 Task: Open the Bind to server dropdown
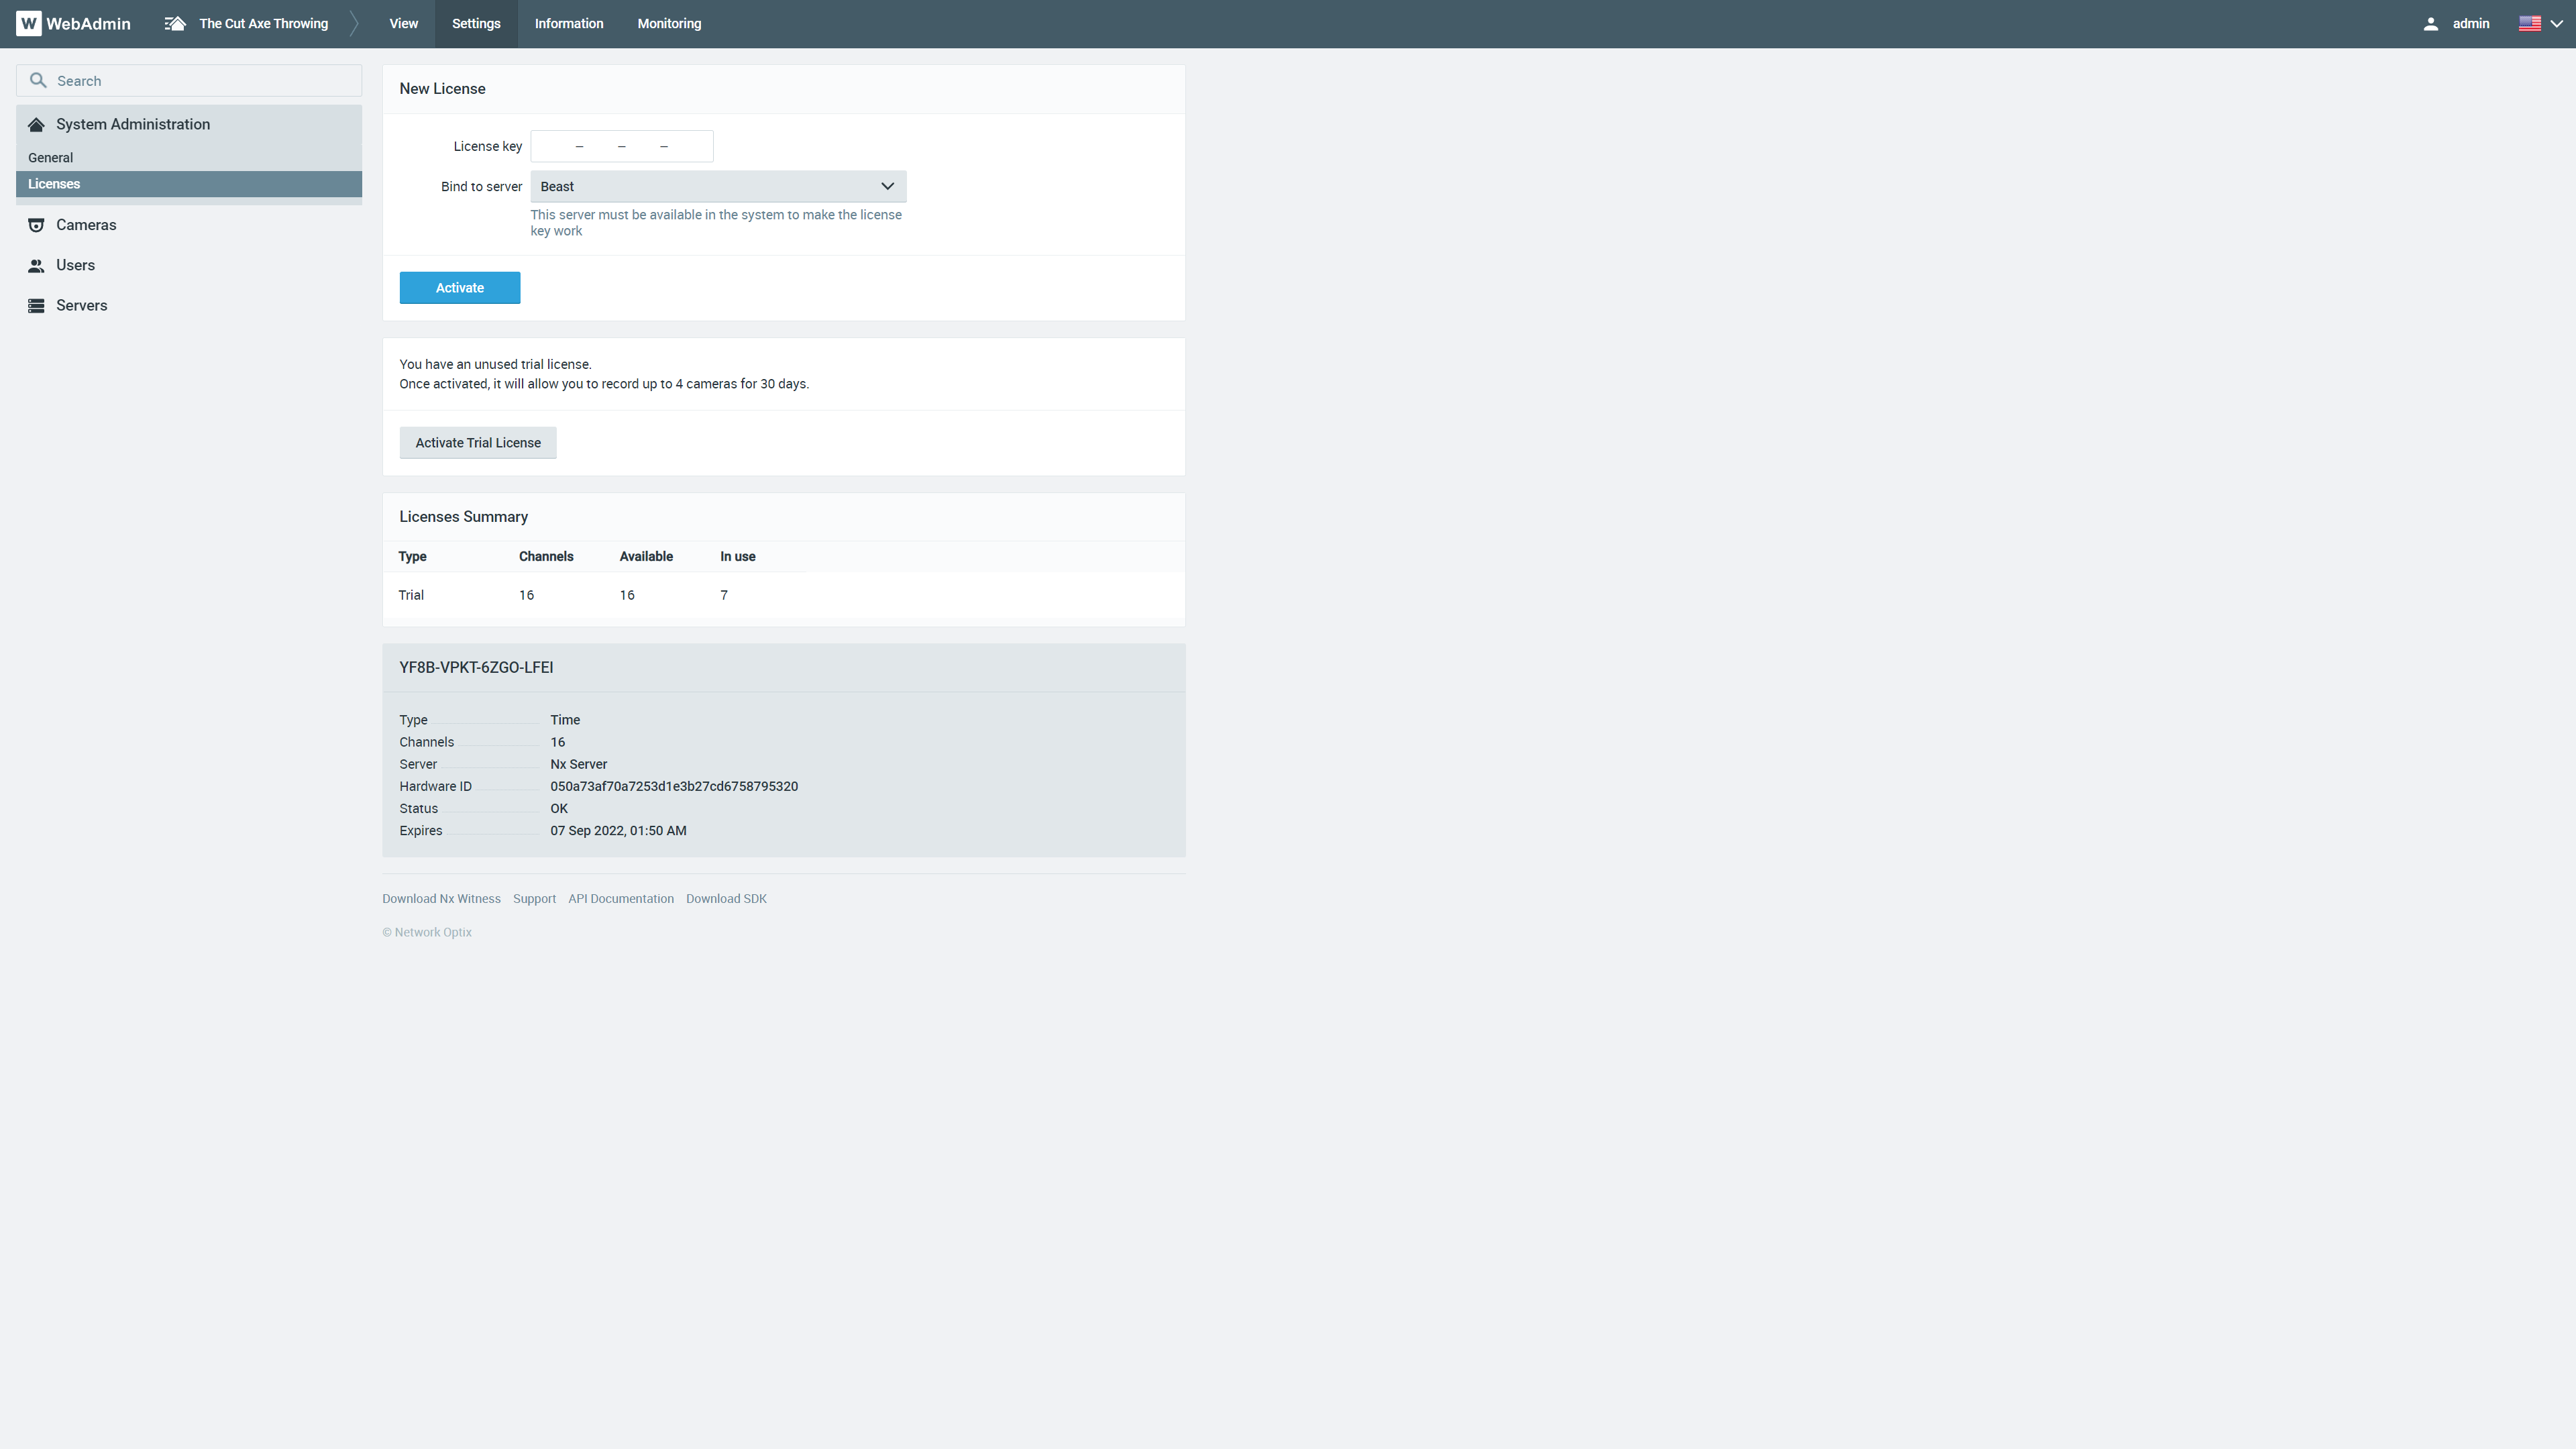(x=887, y=186)
